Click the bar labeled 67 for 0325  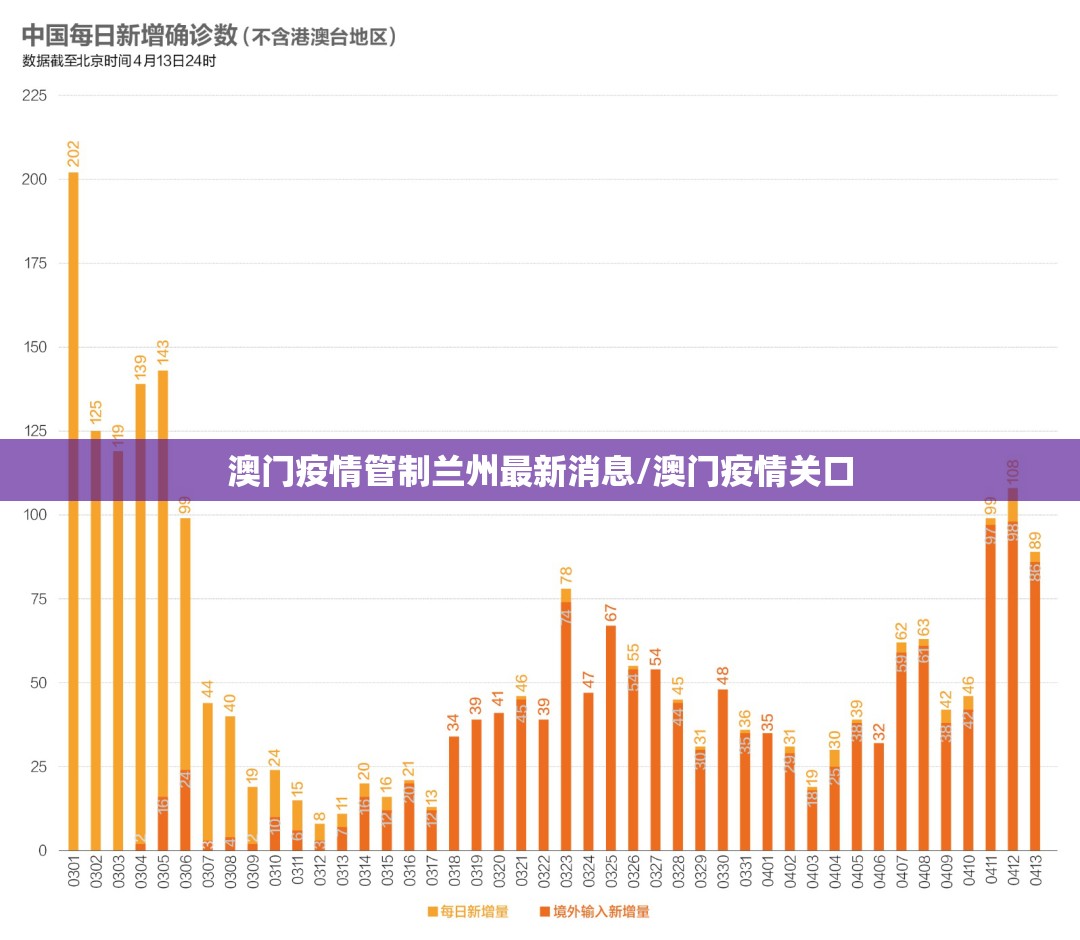(x=611, y=740)
